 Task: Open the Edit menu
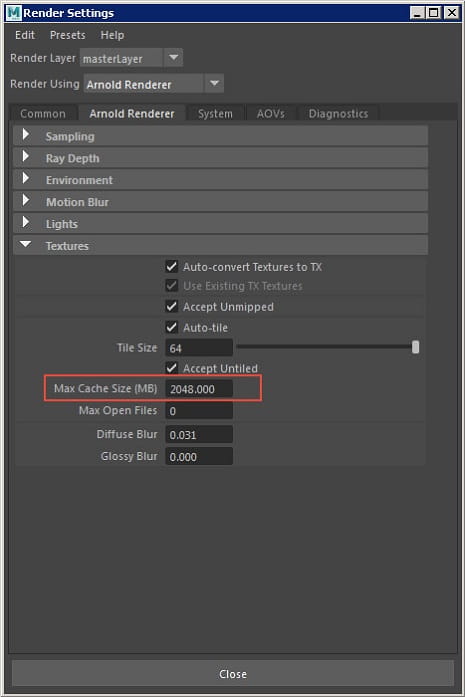[25, 35]
